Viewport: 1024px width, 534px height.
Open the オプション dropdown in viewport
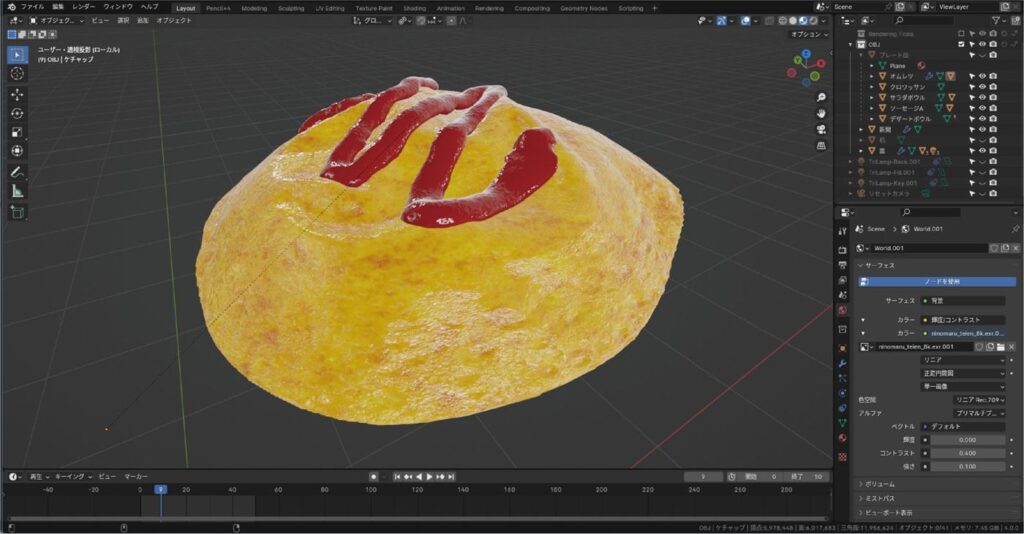tap(810, 35)
